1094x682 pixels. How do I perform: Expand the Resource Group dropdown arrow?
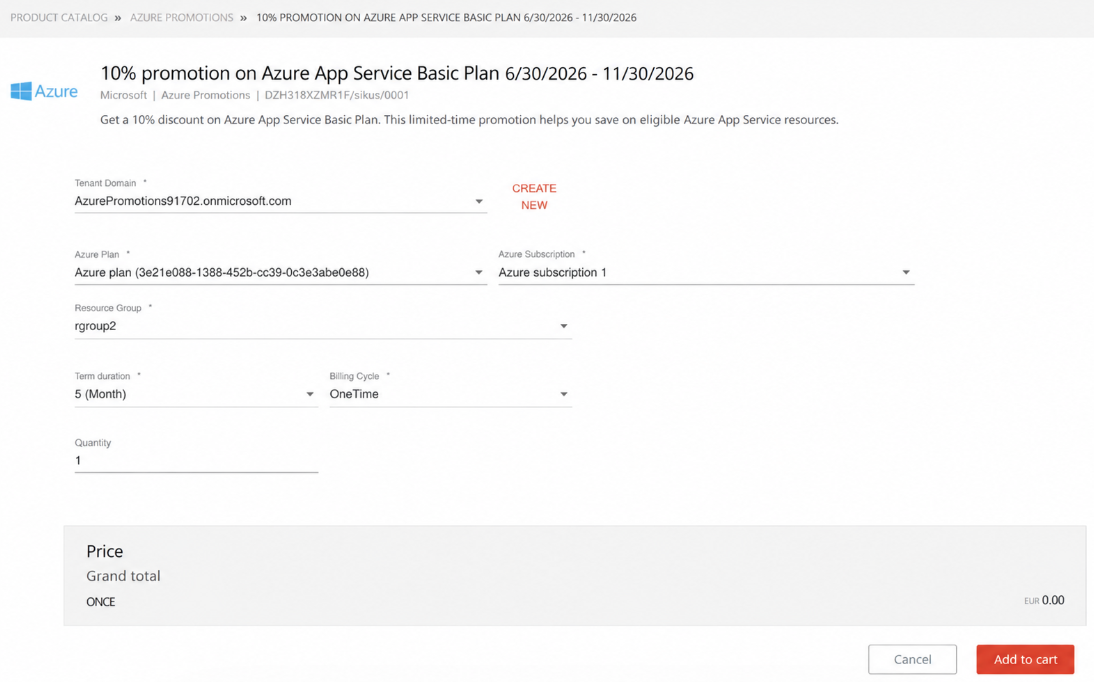(564, 326)
